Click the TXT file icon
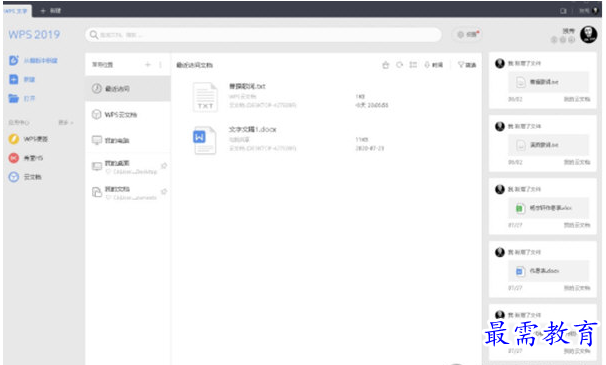This screenshot has width=606, height=365. coord(205,97)
